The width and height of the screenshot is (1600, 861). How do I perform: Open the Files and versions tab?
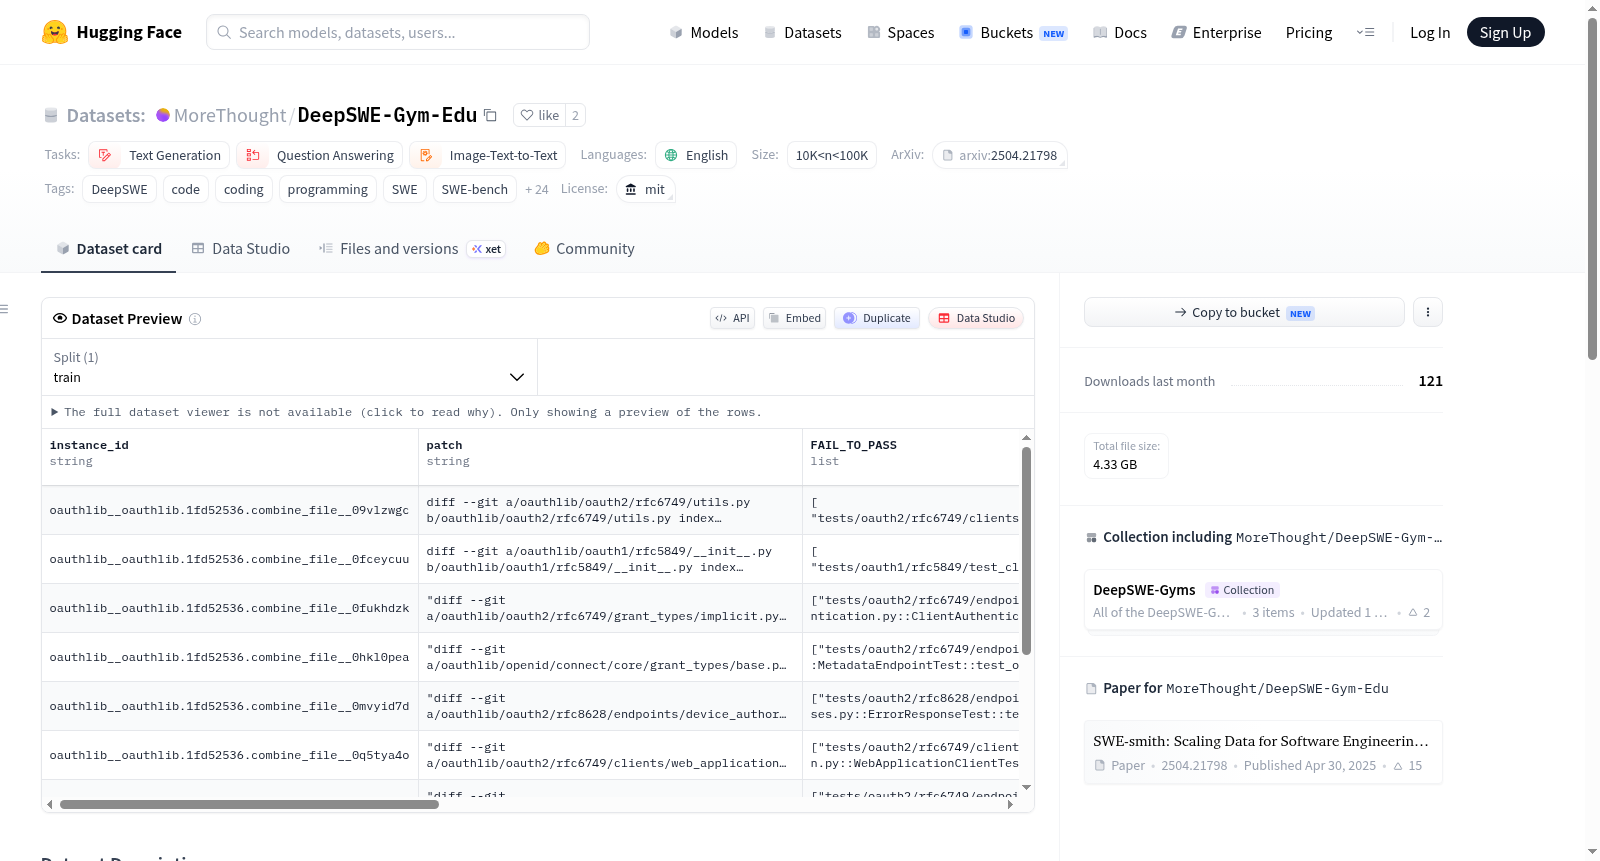point(412,249)
